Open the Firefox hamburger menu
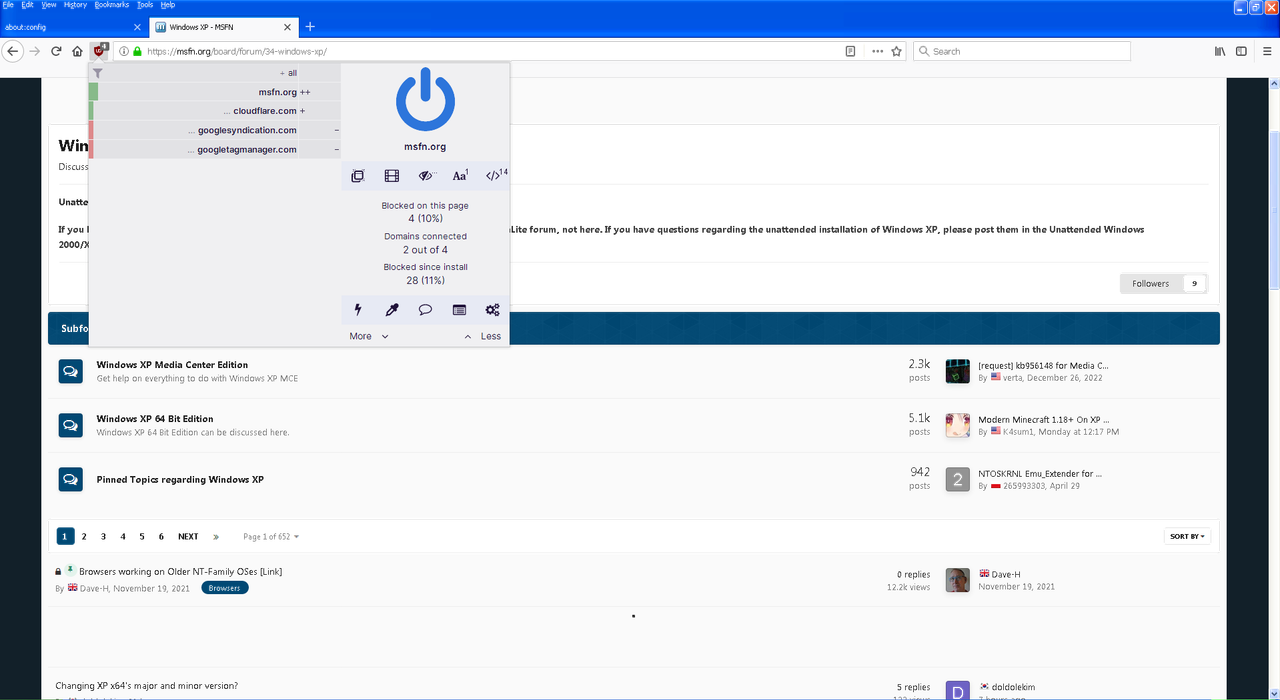 coord(1265,51)
